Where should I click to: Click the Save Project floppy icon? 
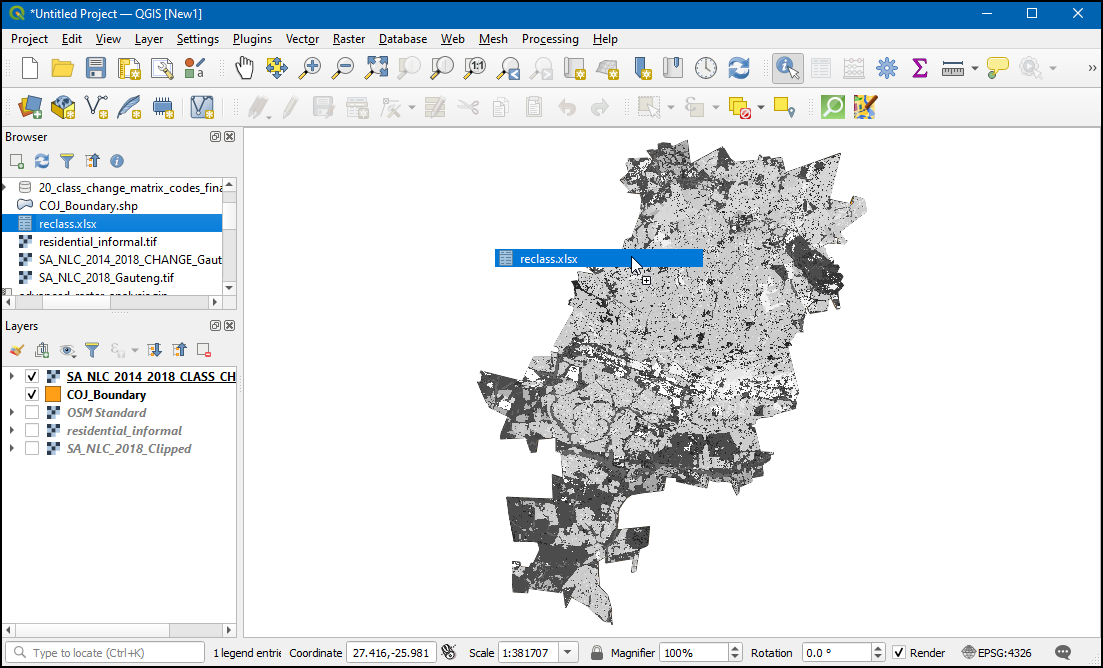coord(96,68)
